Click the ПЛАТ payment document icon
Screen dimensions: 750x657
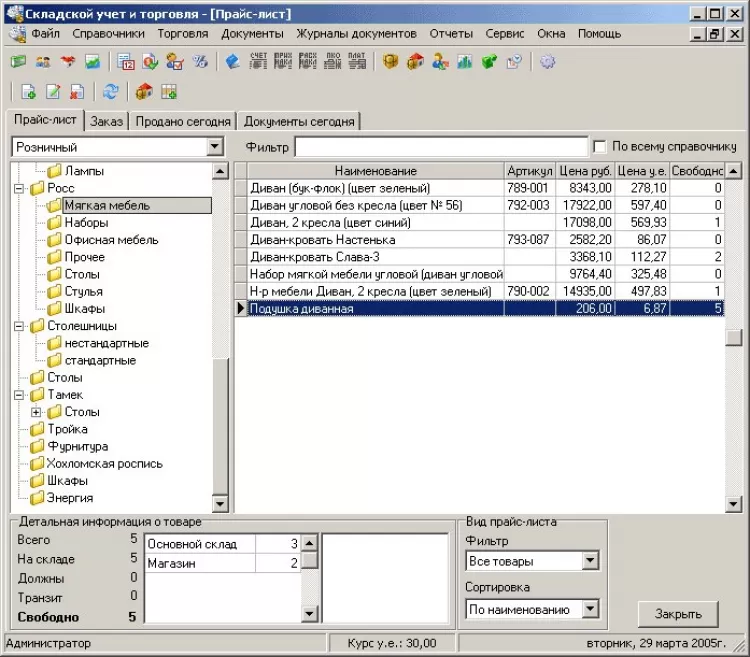(357, 61)
